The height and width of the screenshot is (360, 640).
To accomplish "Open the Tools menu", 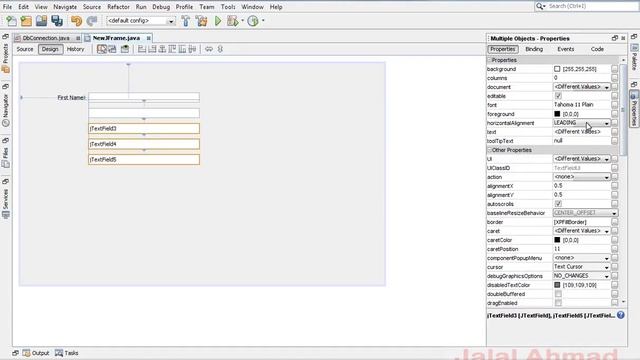I will coord(228,7).
